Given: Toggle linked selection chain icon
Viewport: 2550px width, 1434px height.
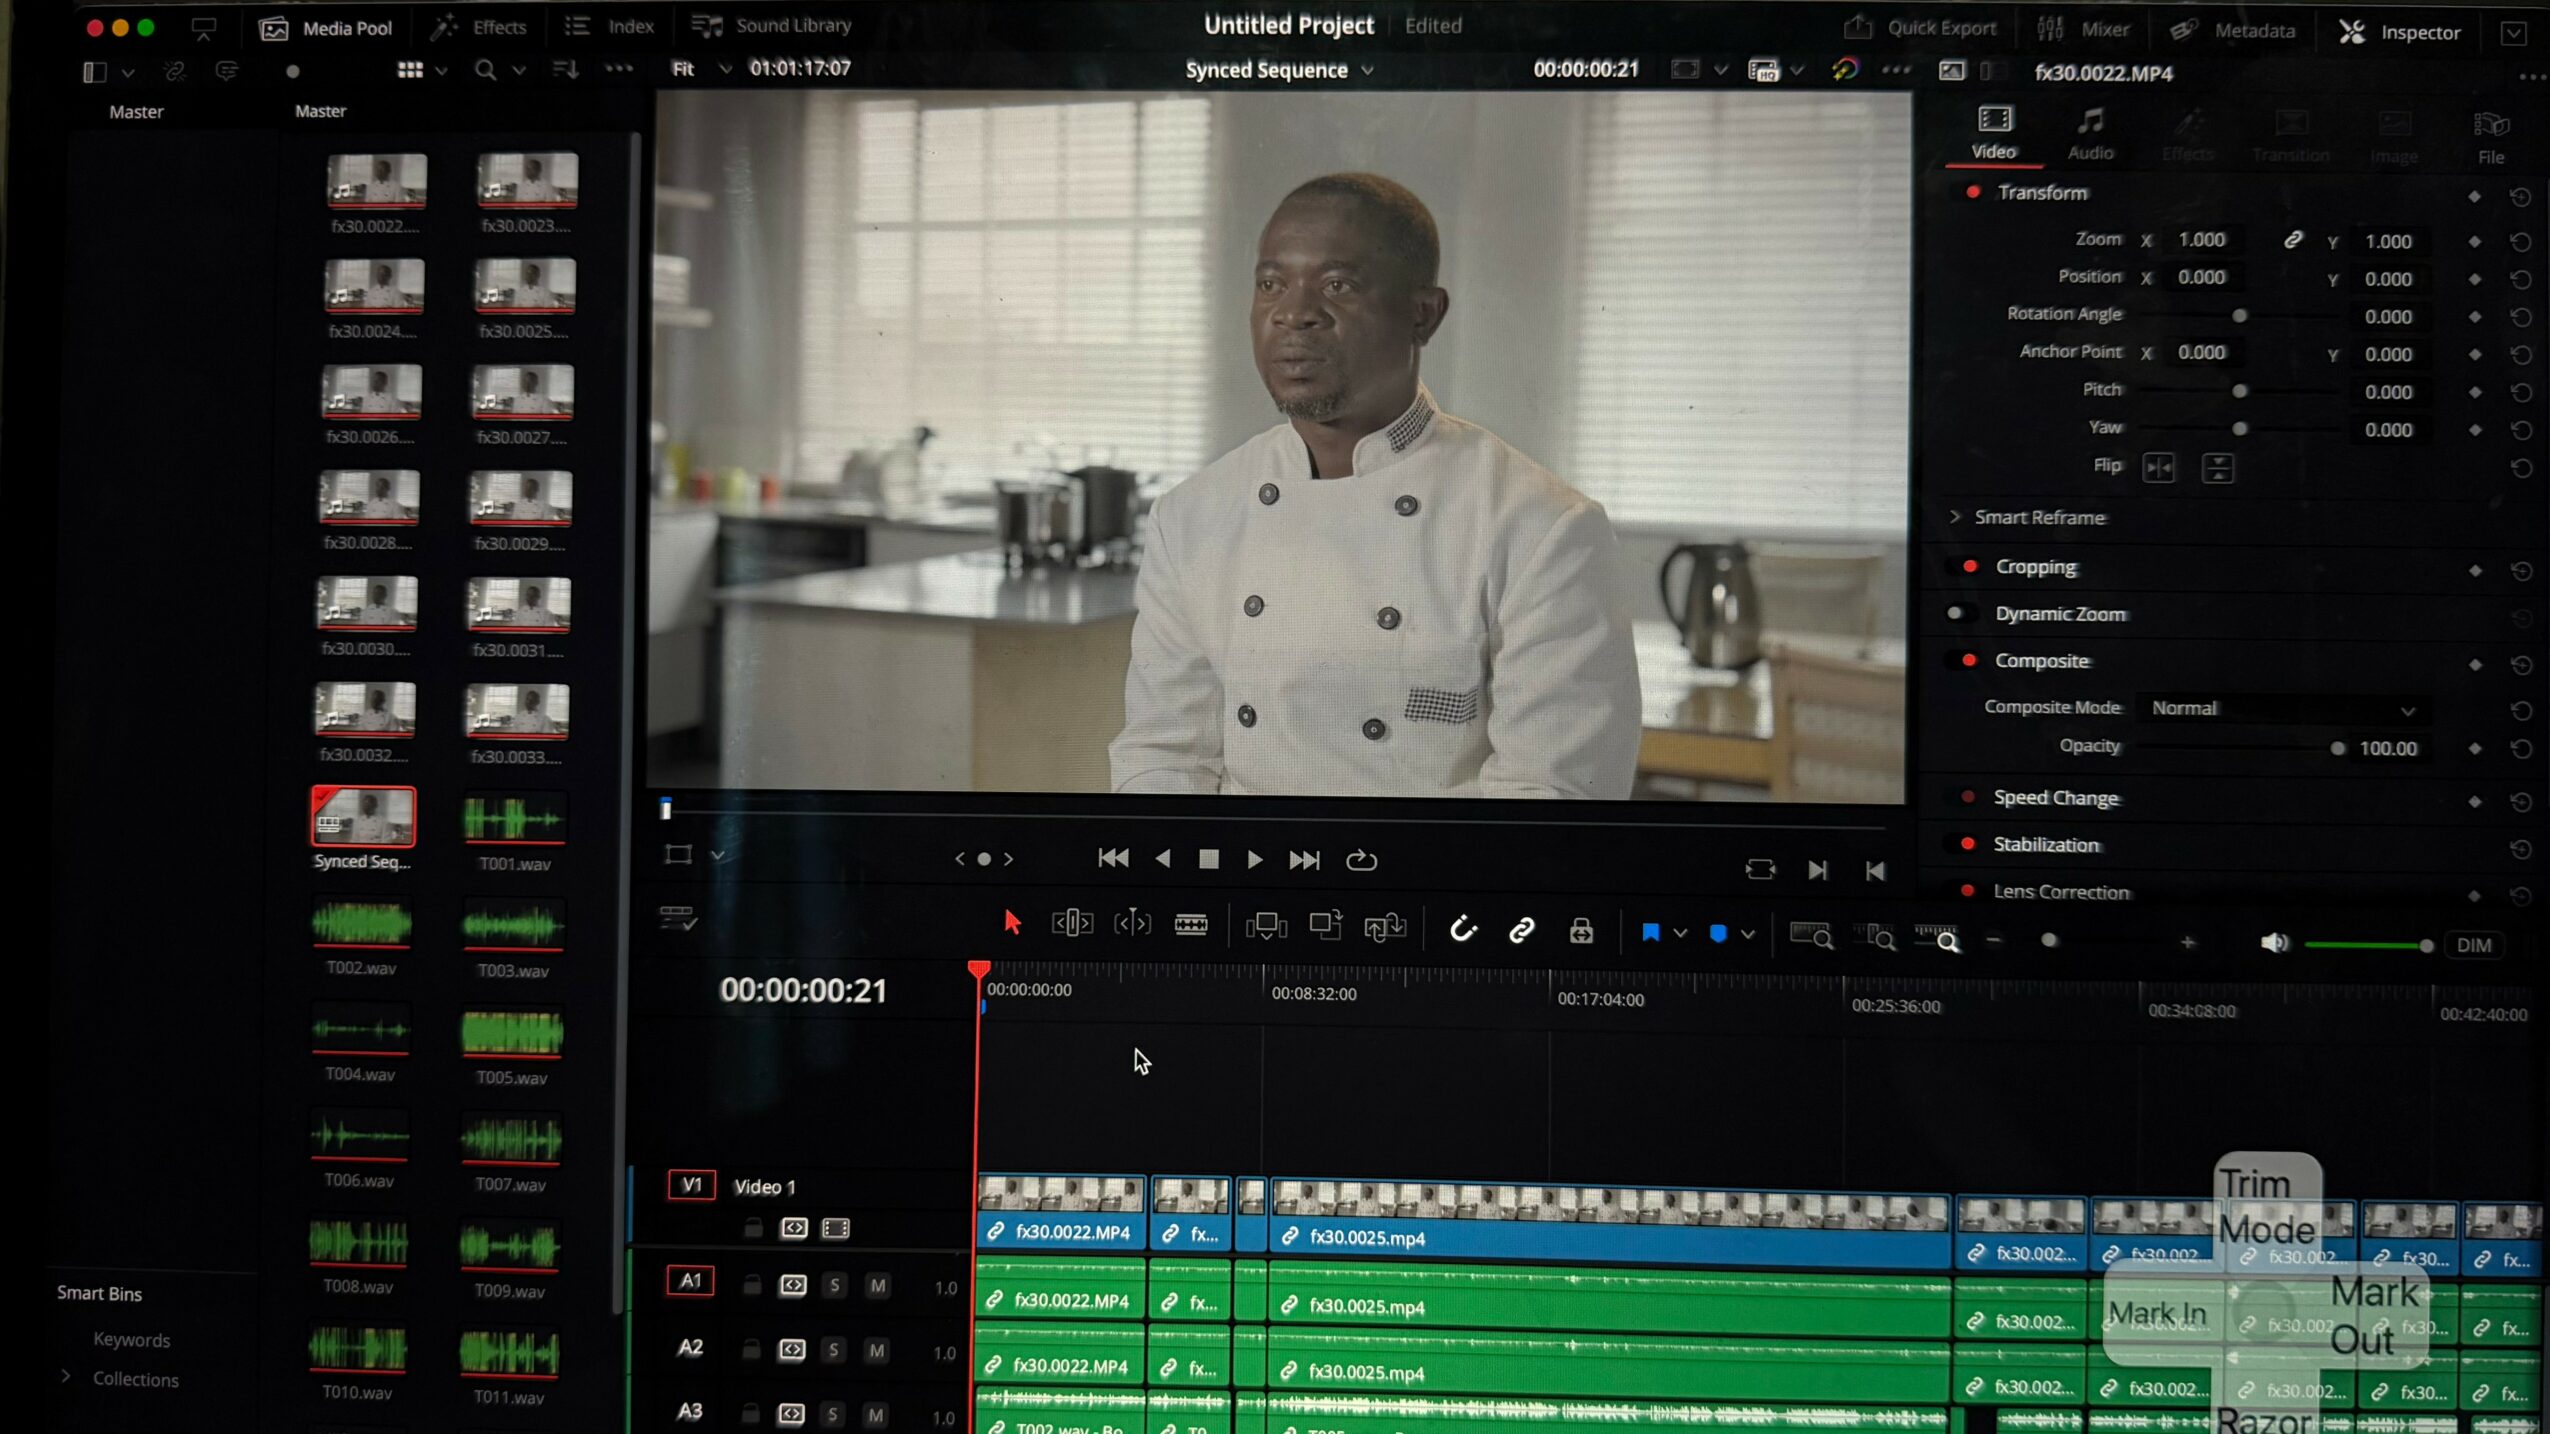Looking at the screenshot, I should 1521,930.
